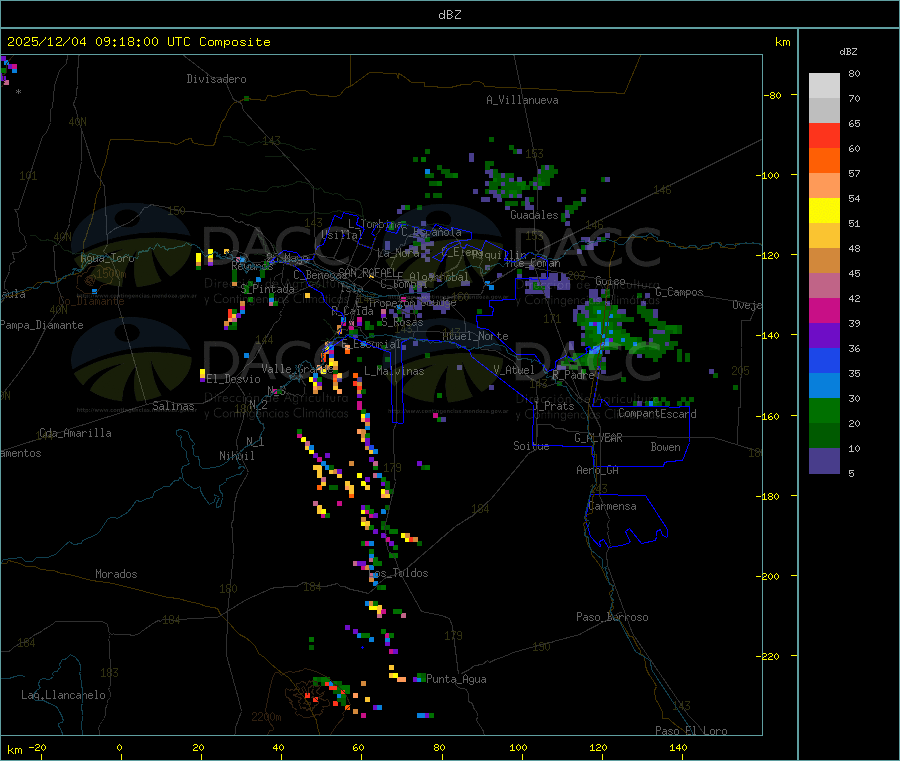Screen dimensions: 900x761
Task: Select the green 20 dBZ legend swatch
Action: (x=824, y=410)
